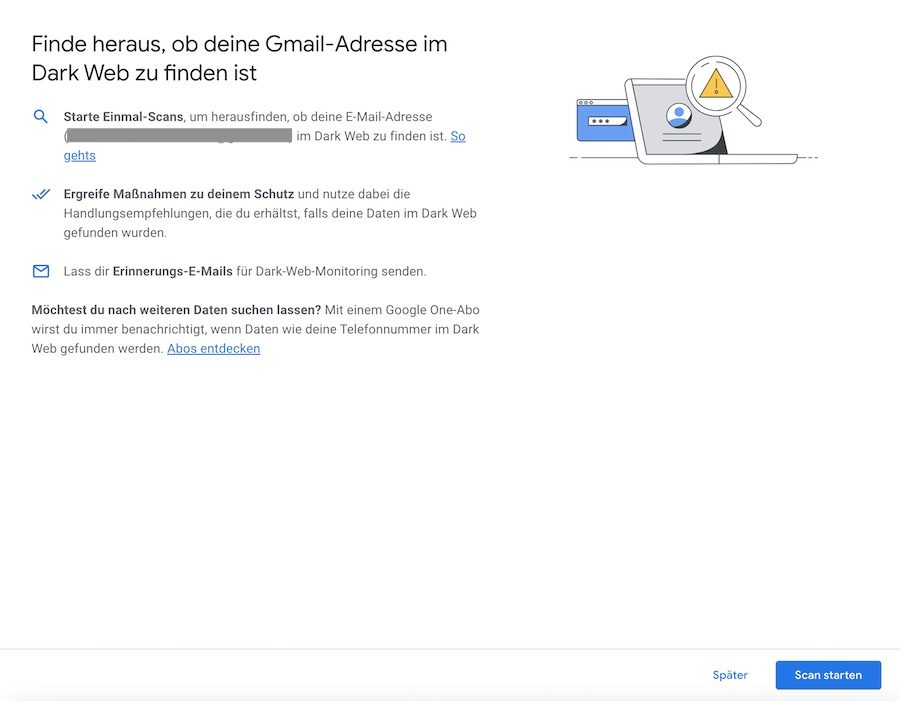Click the warning triangle in the magnifier illustration
This screenshot has width=900, height=701.
click(716, 84)
